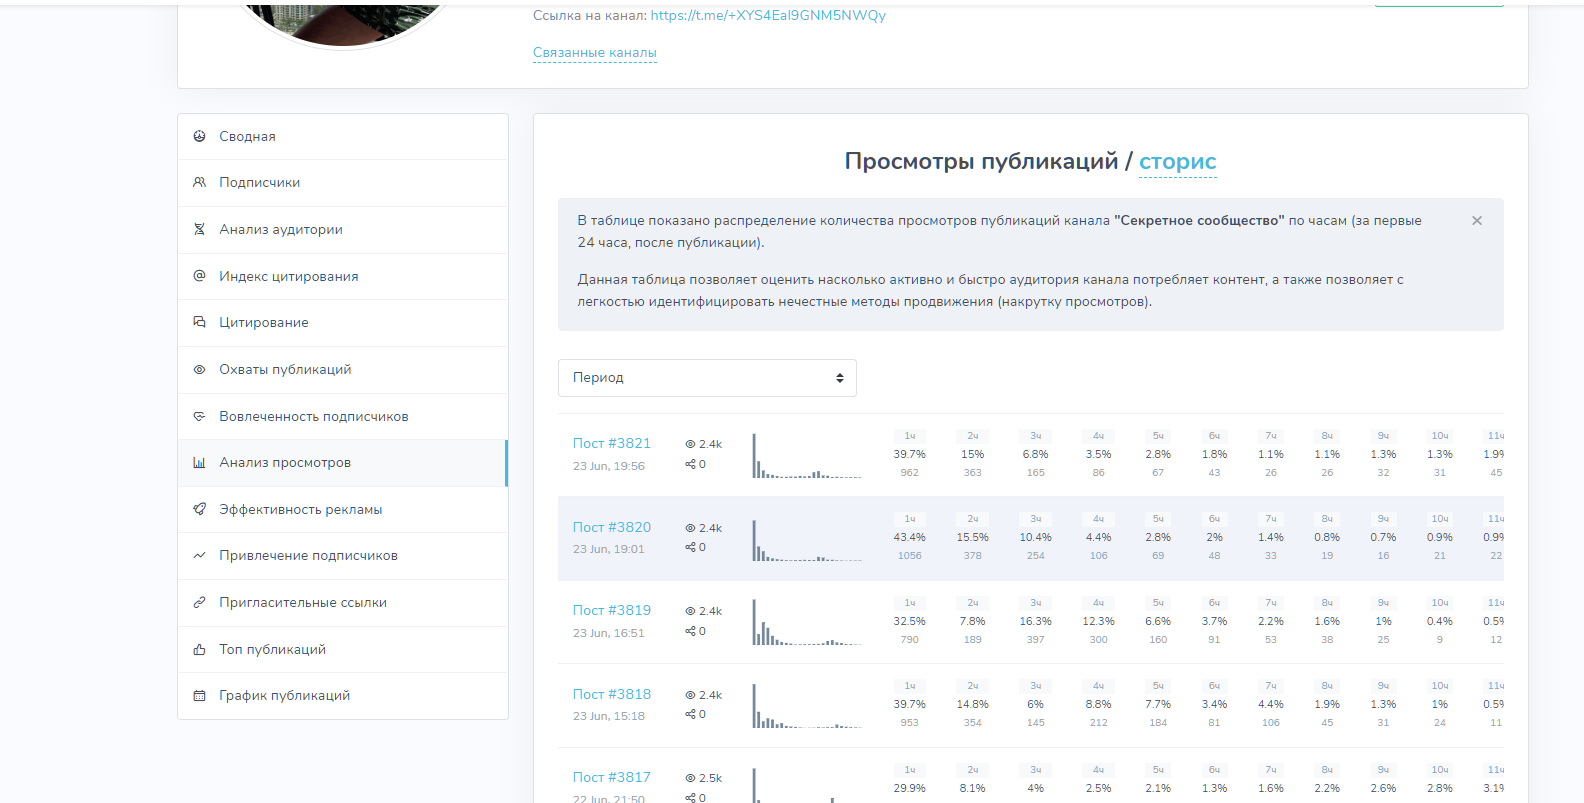The image size is (1584, 803).
Task: Open Пост #3820 link
Action: coord(612,527)
